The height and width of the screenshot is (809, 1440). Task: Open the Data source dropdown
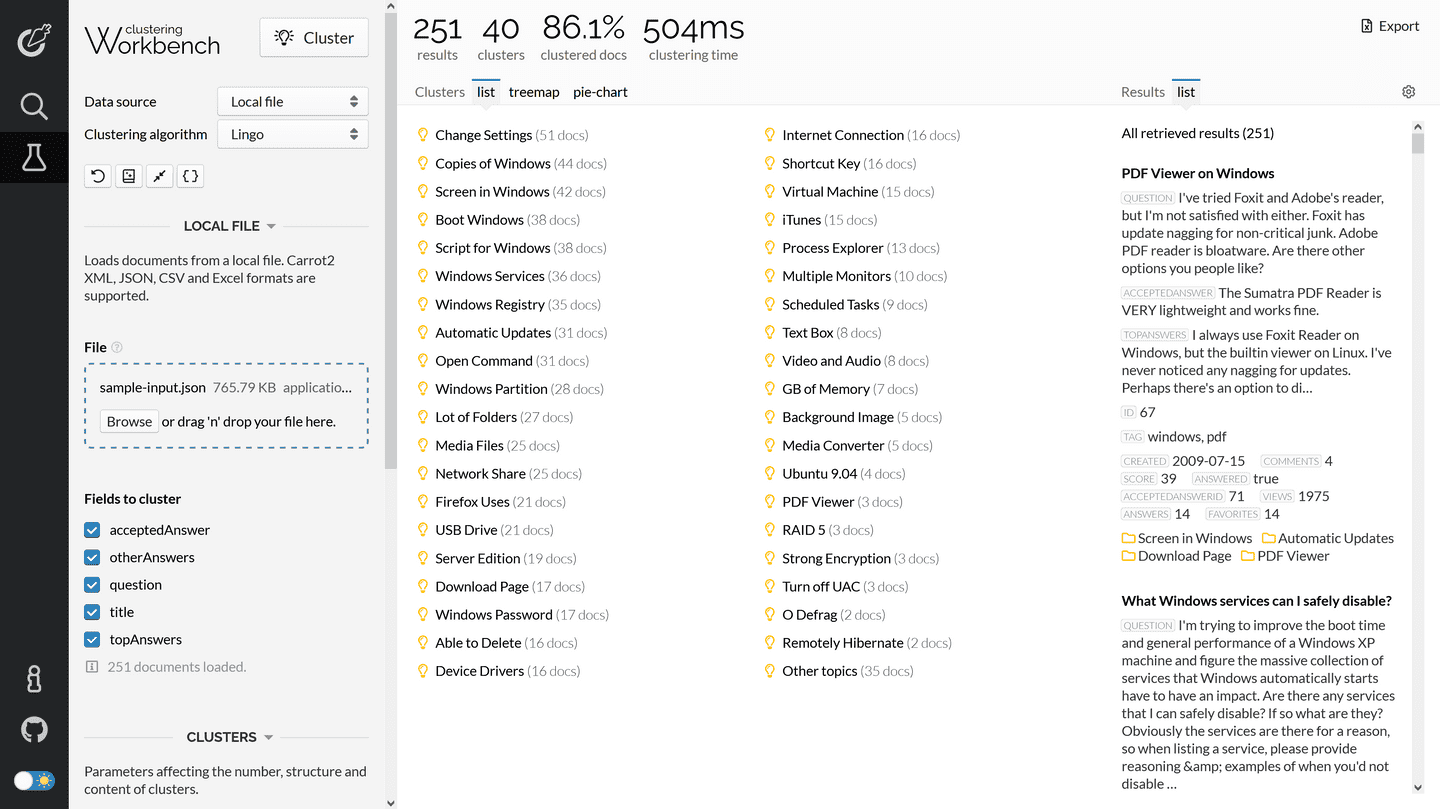pyautogui.click(x=292, y=102)
